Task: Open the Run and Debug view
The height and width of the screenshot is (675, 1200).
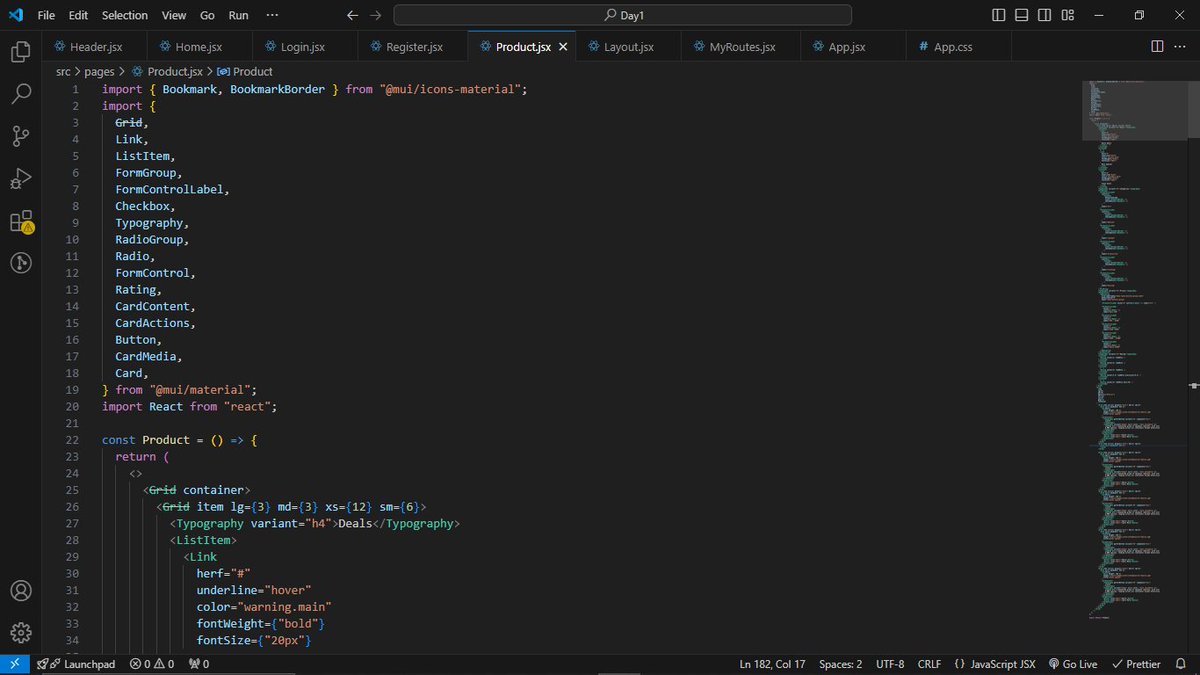Action: 21,179
